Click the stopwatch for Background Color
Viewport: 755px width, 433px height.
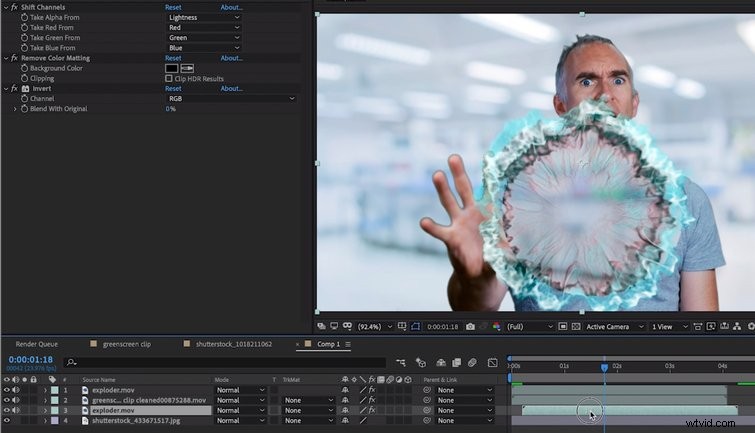point(25,68)
